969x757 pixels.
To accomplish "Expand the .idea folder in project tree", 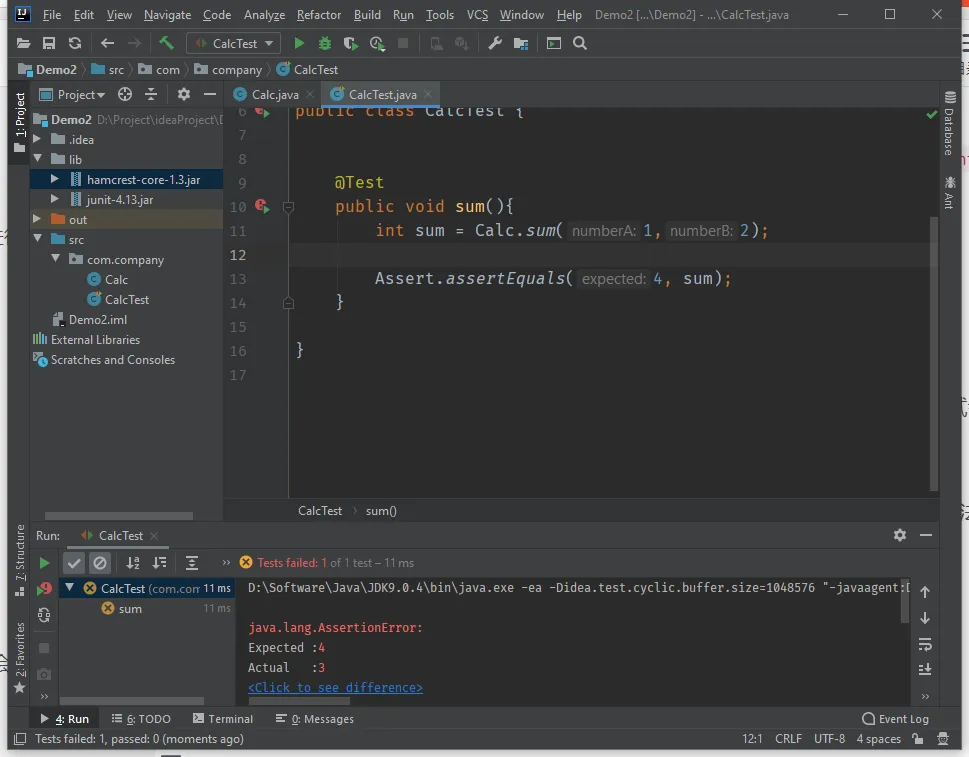I will click(x=38, y=139).
